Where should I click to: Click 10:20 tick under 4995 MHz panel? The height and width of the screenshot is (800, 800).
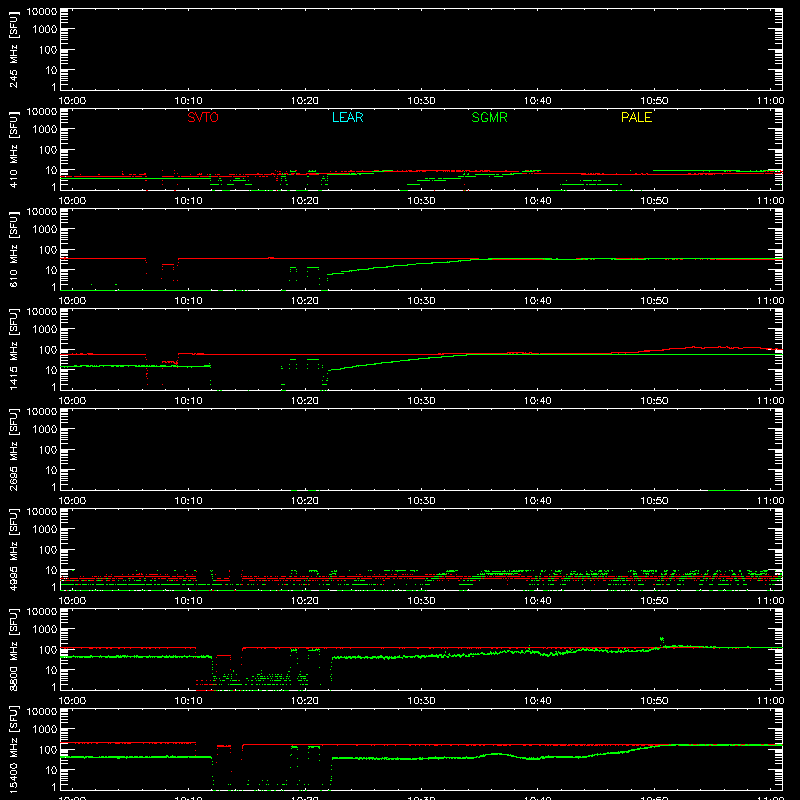coord(305,601)
